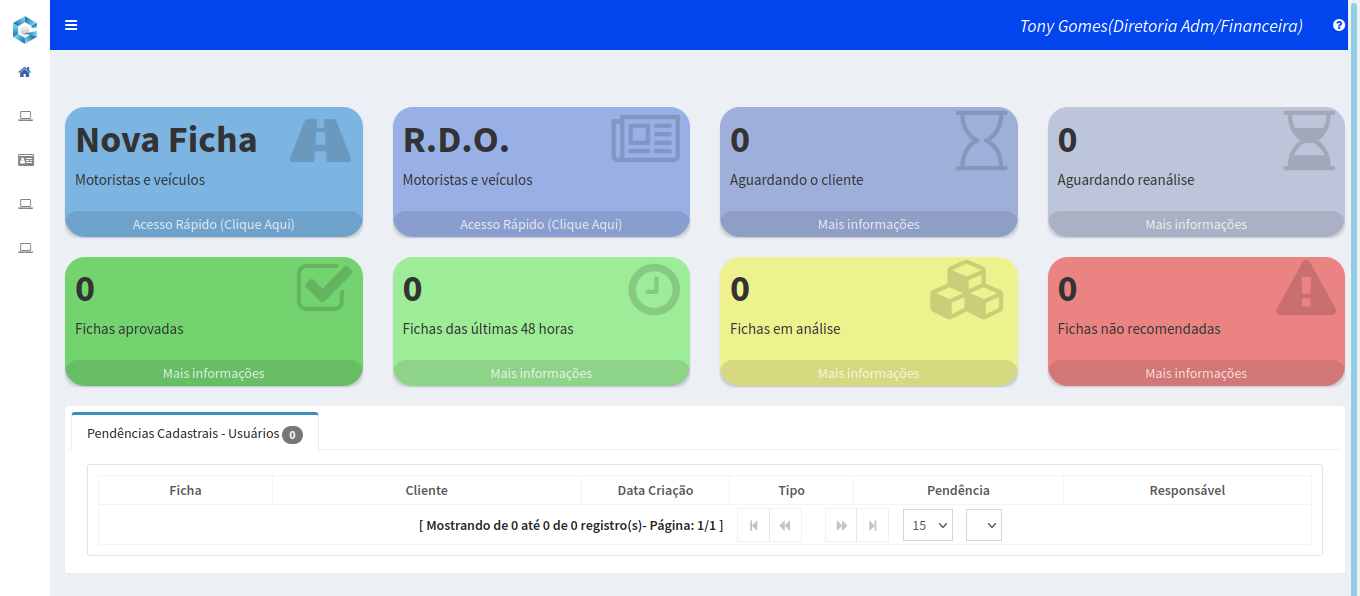Open Mais informações for Aguardando o cliente
Screen dimensions: 1360x596
tap(869, 224)
